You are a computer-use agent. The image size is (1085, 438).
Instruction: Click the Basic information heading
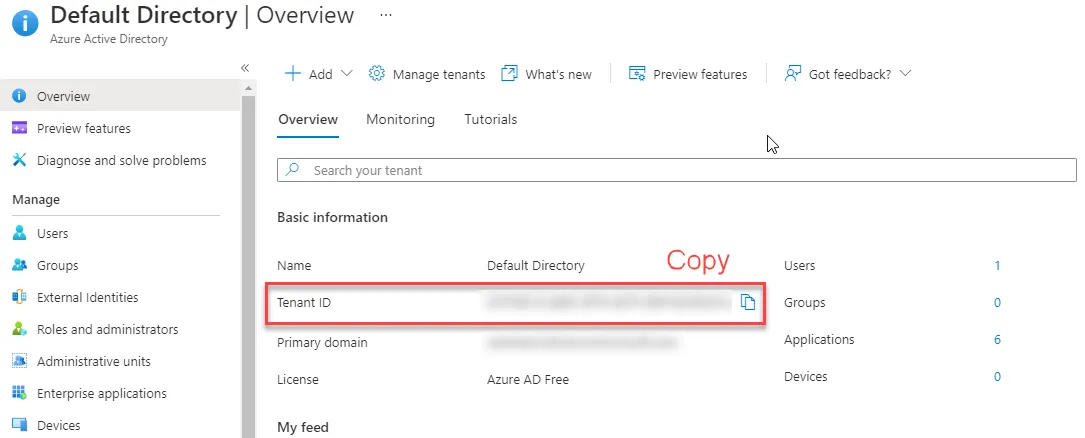332,217
